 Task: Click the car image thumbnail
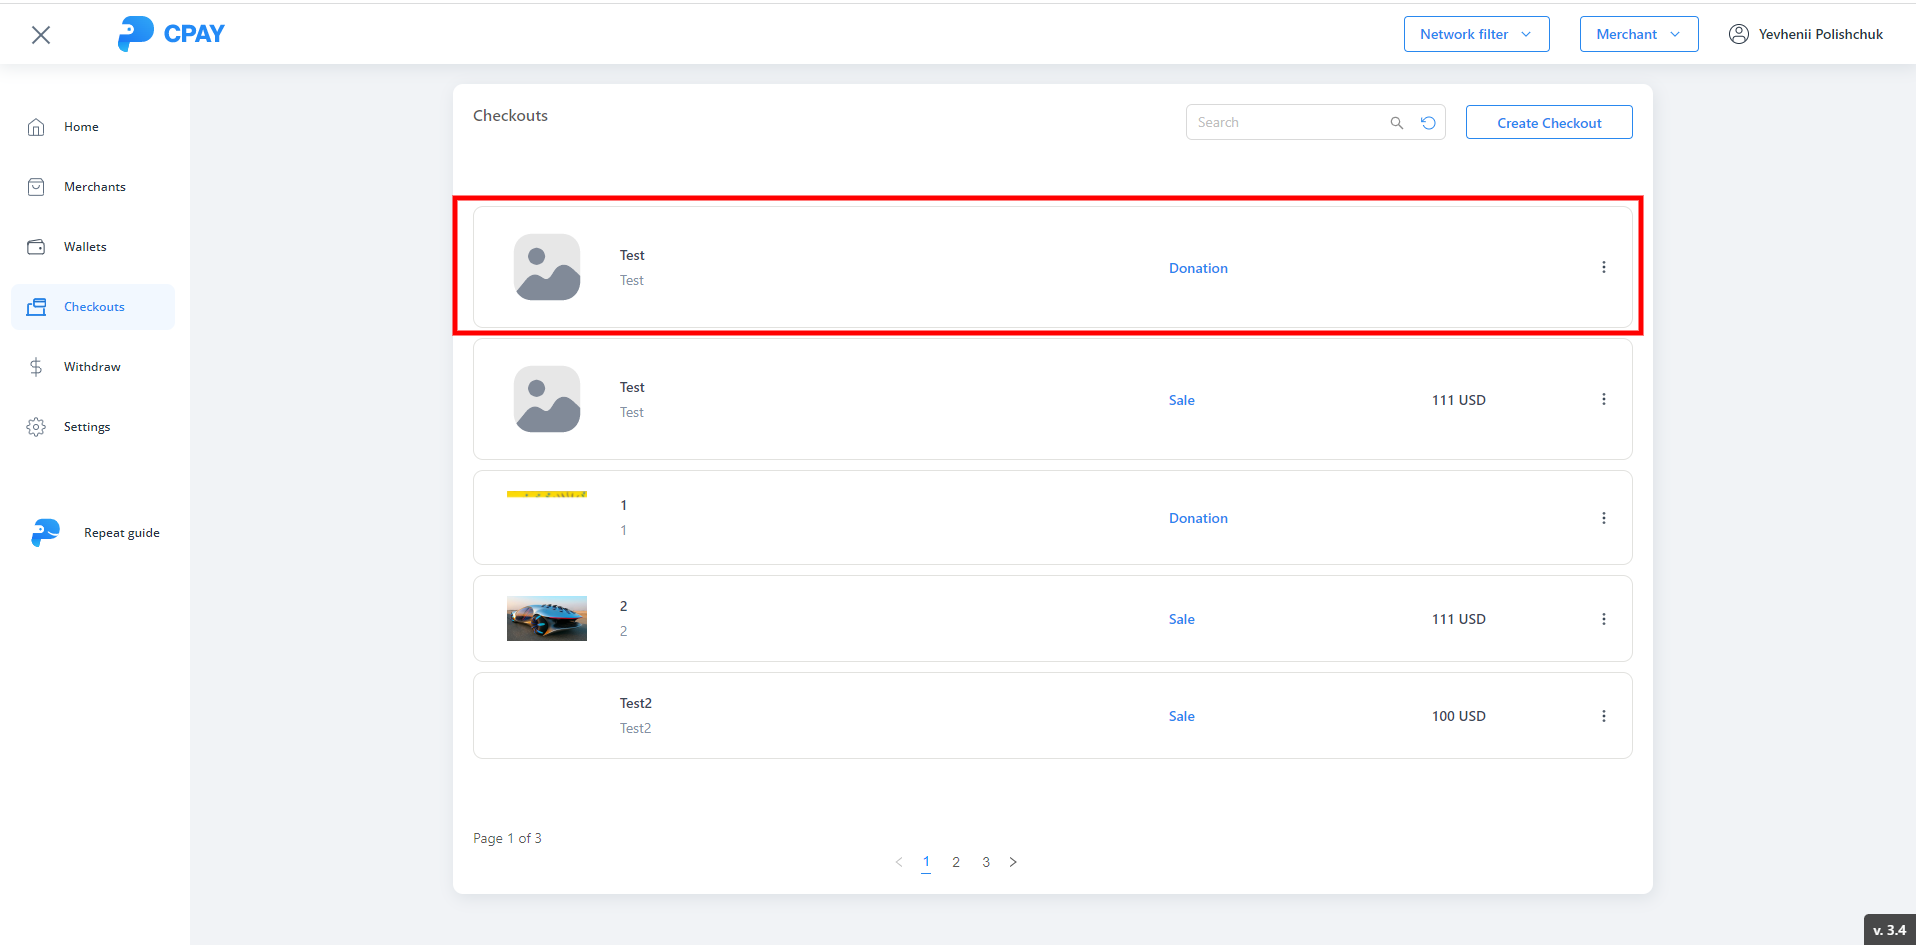pos(547,619)
